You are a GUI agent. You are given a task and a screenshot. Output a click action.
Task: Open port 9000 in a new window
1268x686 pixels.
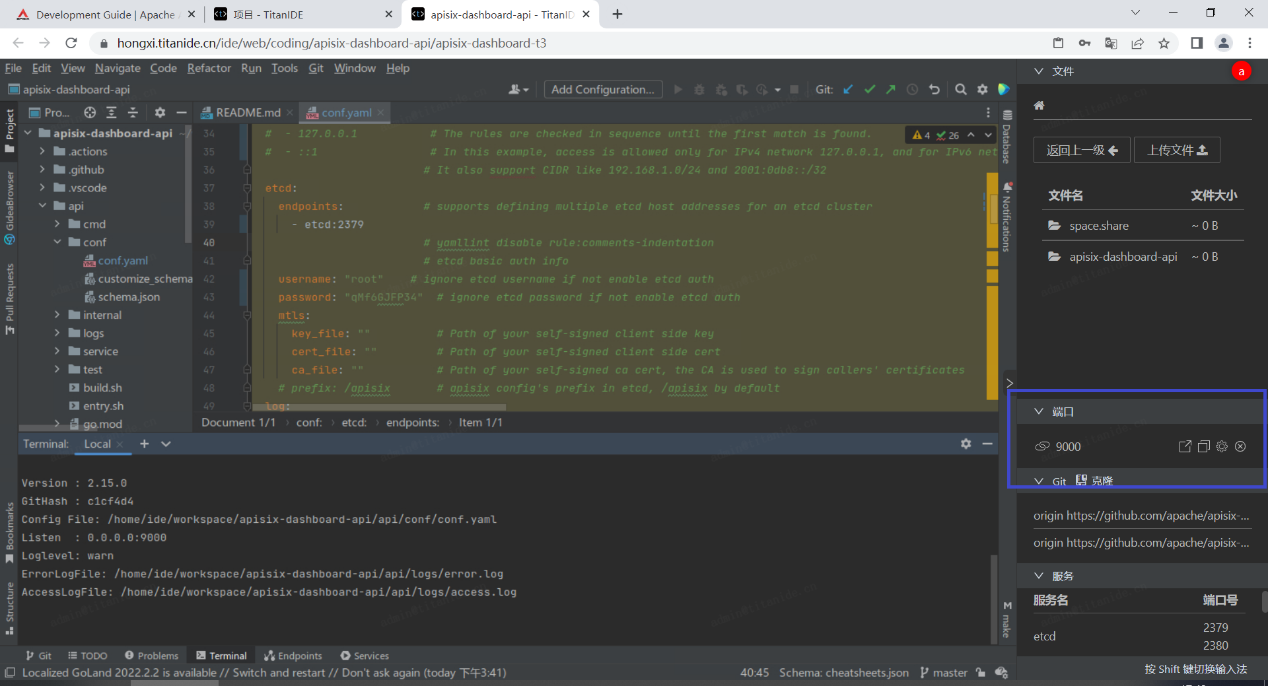(1185, 446)
